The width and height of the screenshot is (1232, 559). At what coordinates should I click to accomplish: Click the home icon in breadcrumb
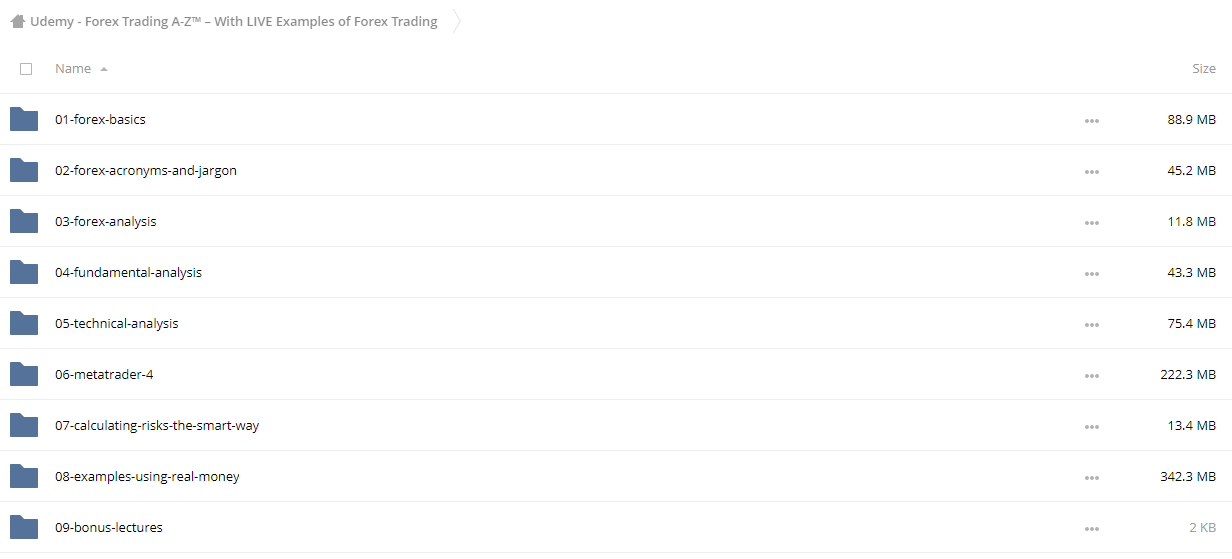[x=18, y=21]
